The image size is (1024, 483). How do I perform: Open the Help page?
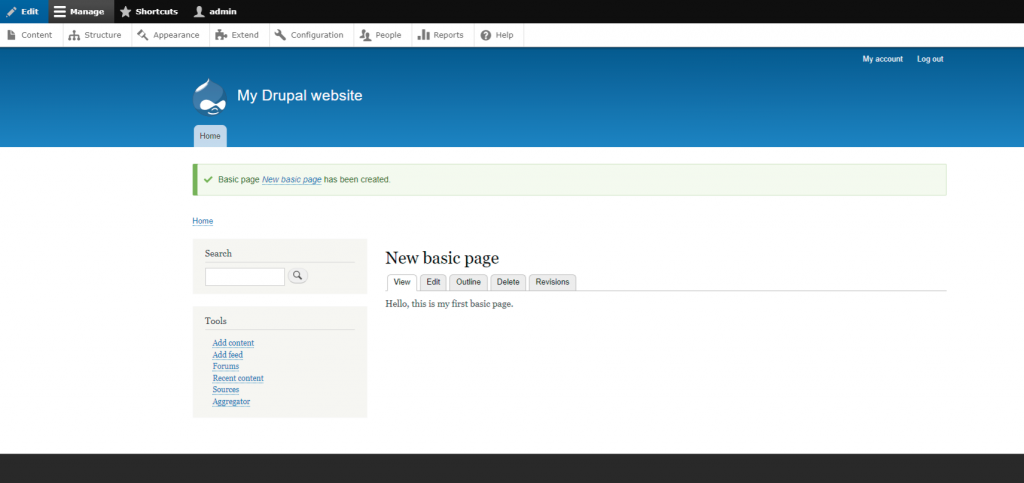click(496, 35)
